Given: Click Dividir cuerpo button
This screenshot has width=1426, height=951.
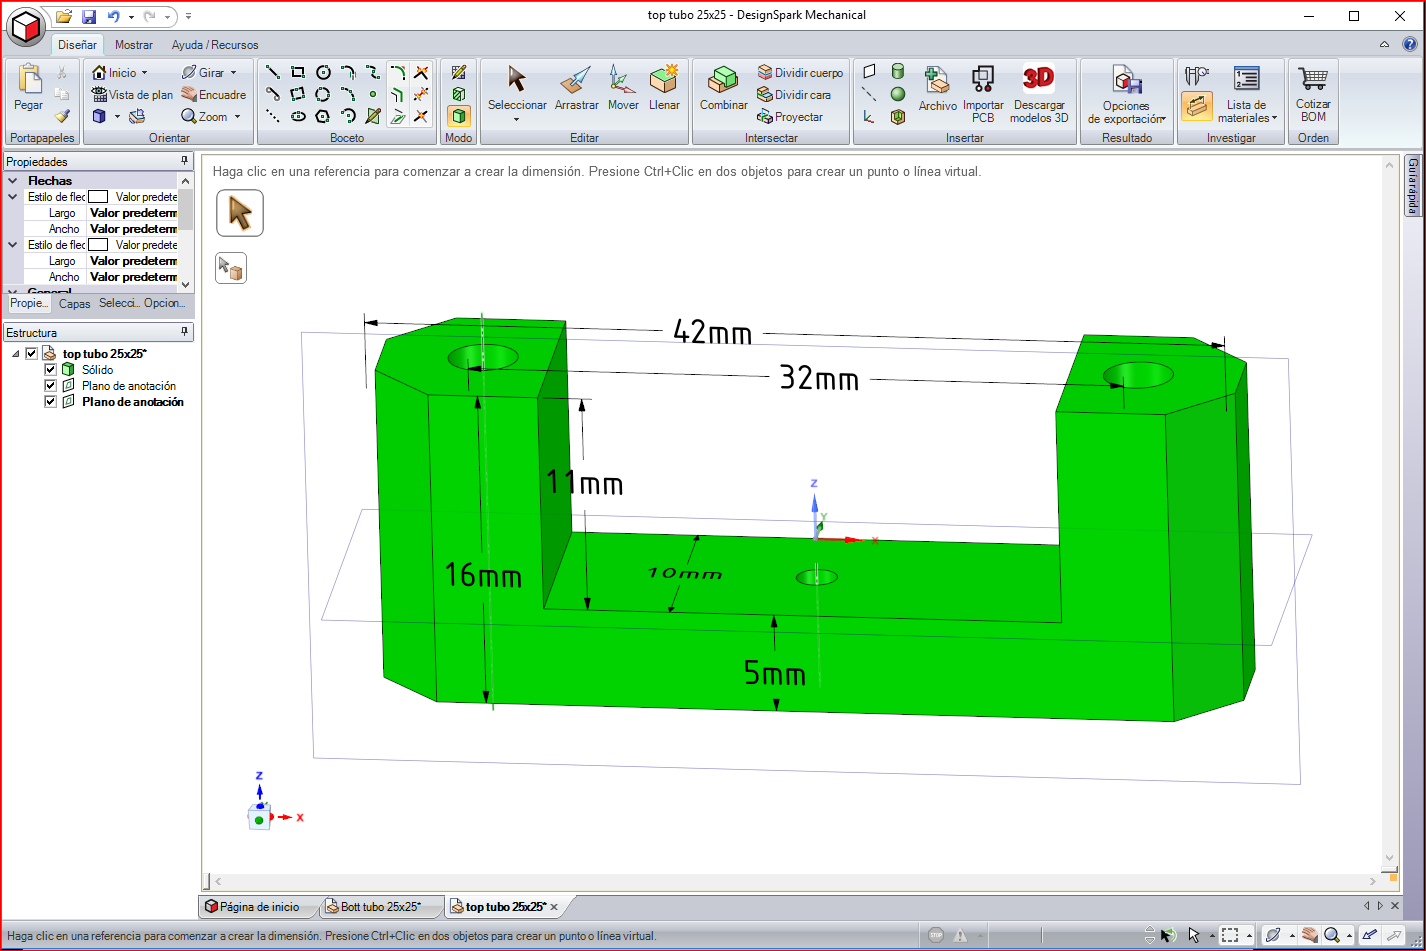Looking at the screenshot, I should click(x=800, y=73).
